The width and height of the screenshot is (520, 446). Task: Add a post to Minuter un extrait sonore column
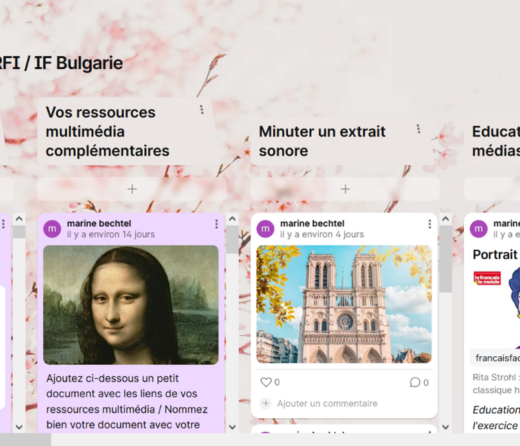click(345, 189)
